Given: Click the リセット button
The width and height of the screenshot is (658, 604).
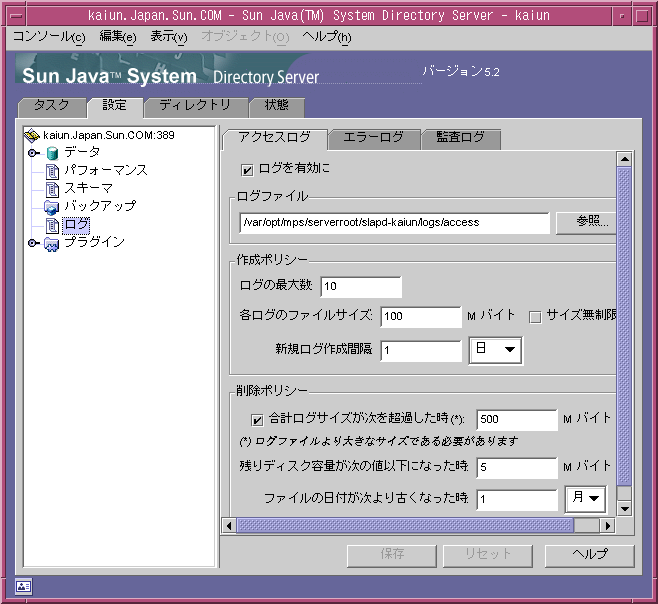Looking at the screenshot, I should click(x=488, y=555).
